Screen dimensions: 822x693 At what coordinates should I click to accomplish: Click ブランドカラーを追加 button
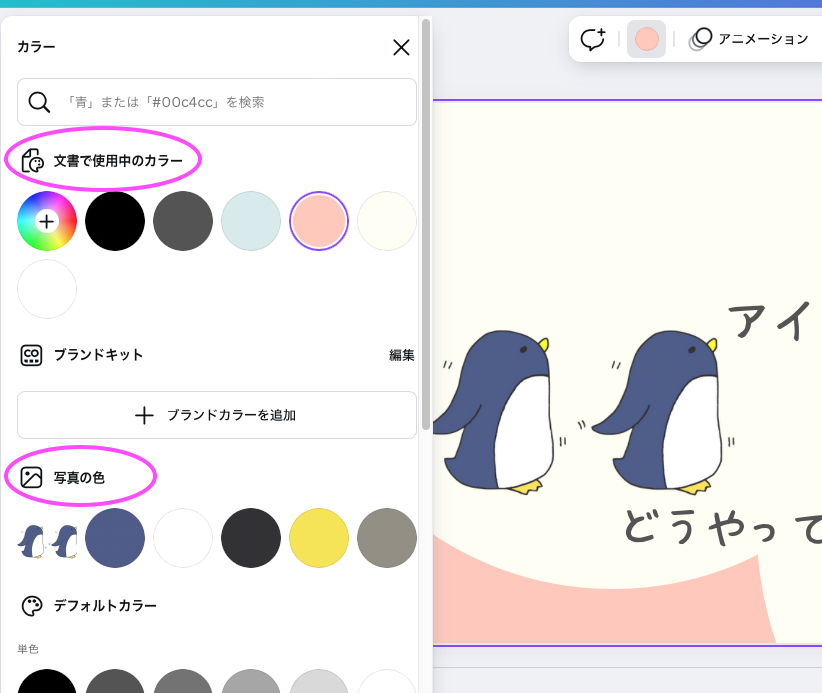click(217, 415)
